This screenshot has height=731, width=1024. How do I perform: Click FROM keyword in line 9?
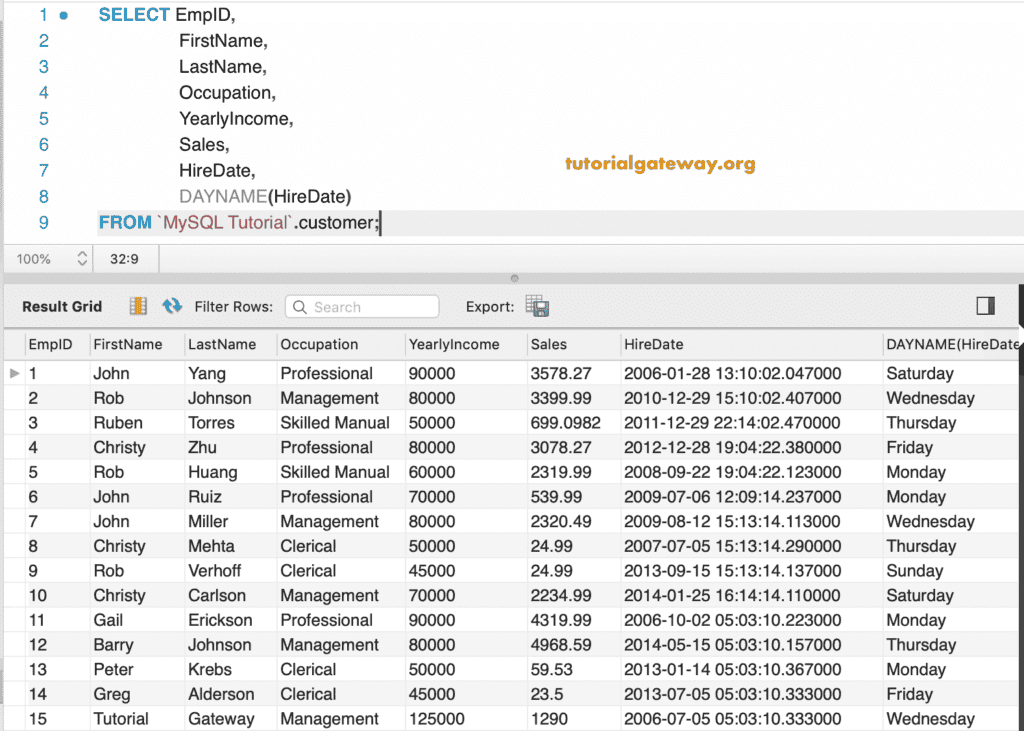point(125,223)
